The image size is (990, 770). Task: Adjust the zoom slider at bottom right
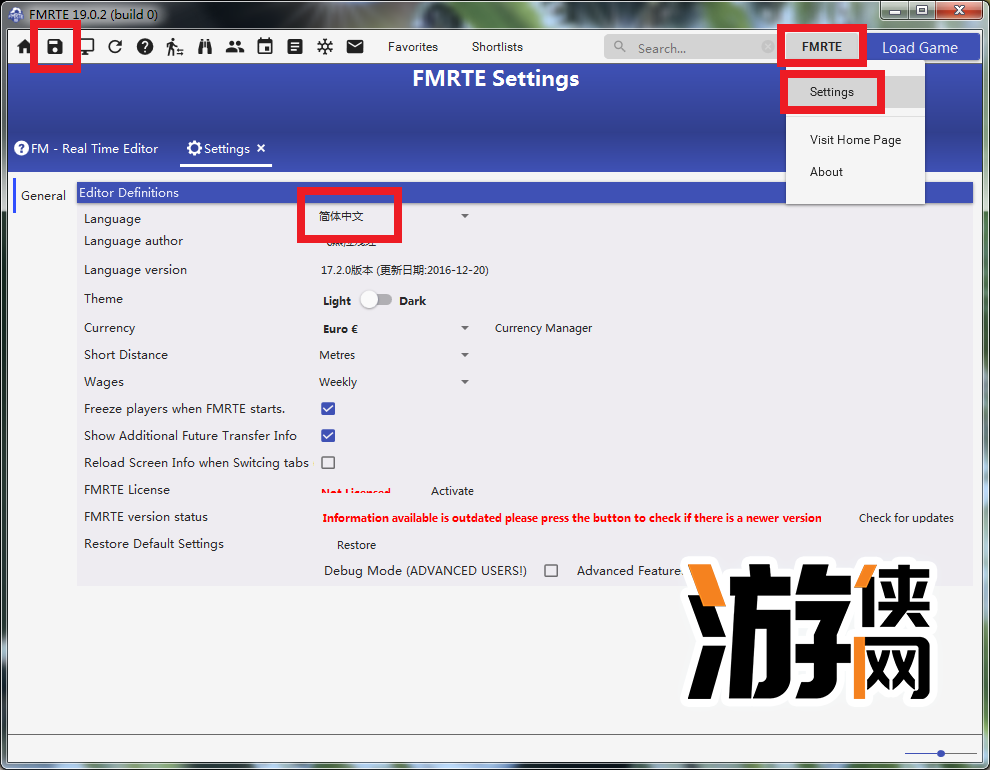(x=941, y=753)
